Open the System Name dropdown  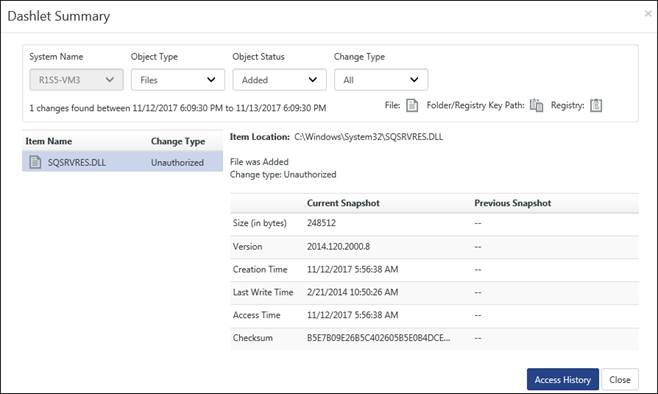(x=76, y=80)
